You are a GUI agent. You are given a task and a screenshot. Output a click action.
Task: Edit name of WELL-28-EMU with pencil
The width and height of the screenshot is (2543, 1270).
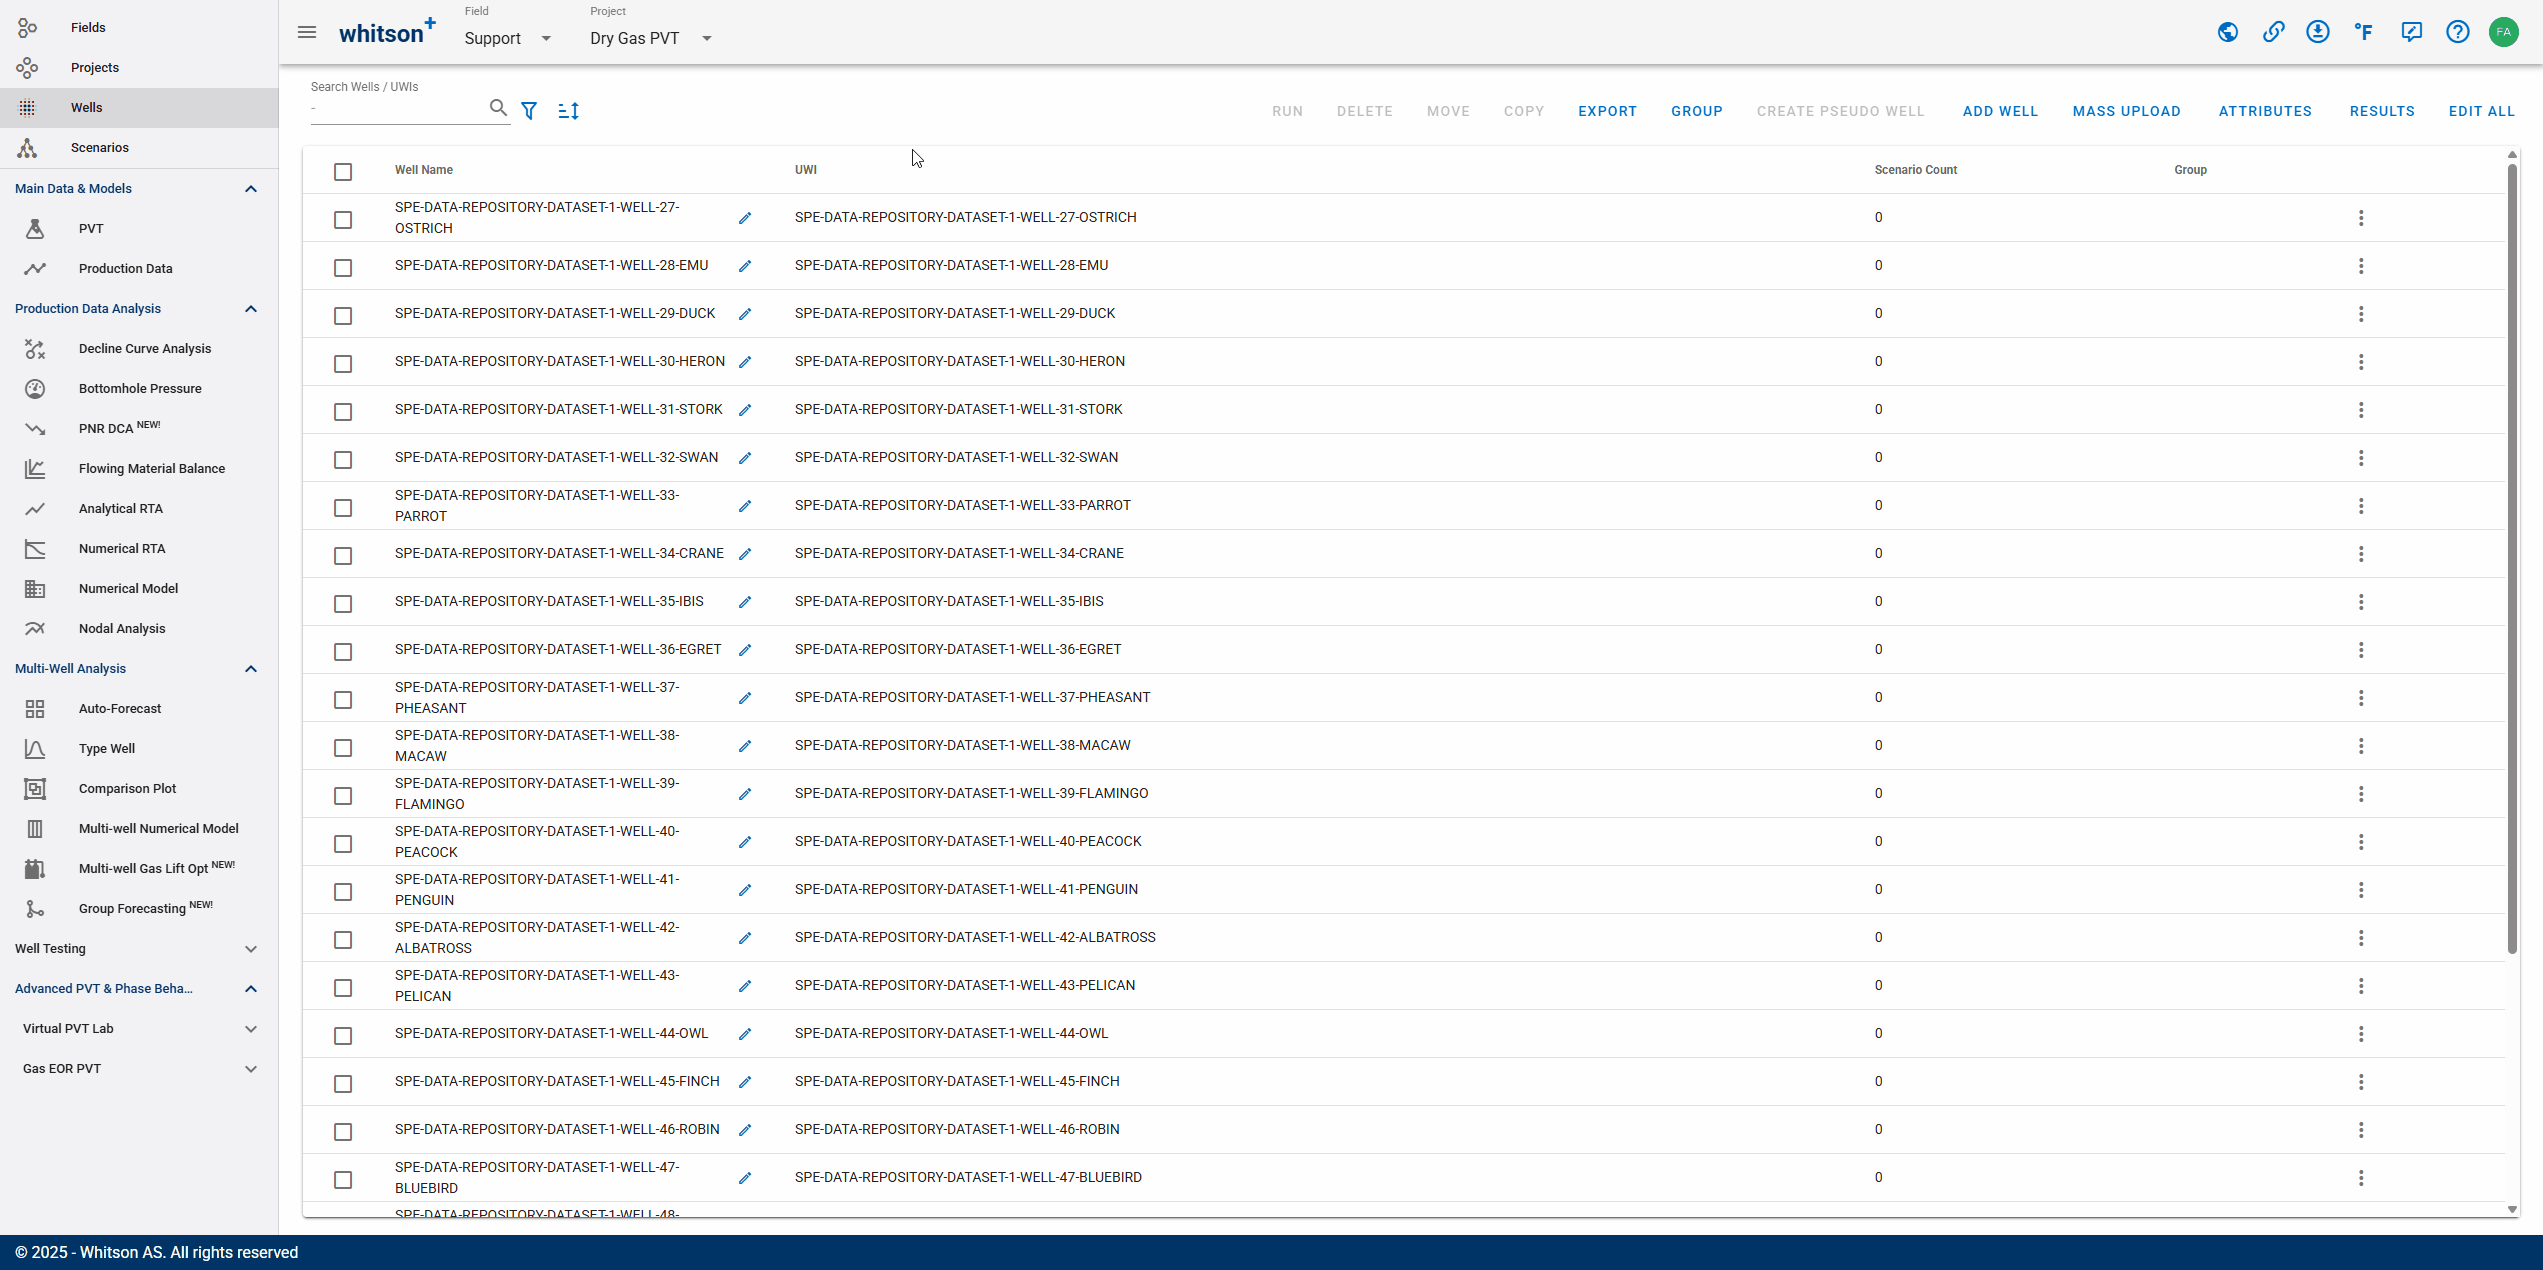tap(745, 266)
